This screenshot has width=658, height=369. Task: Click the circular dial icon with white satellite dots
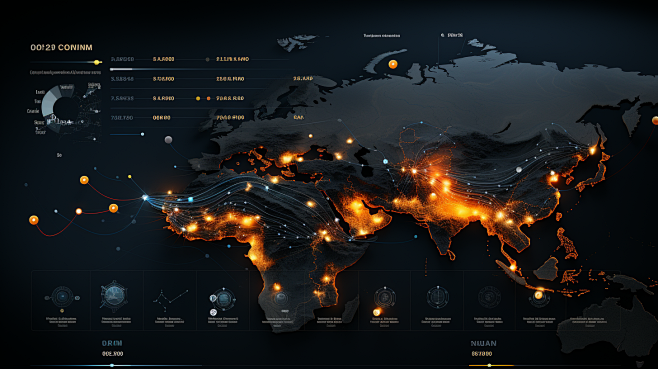[x=222, y=298]
